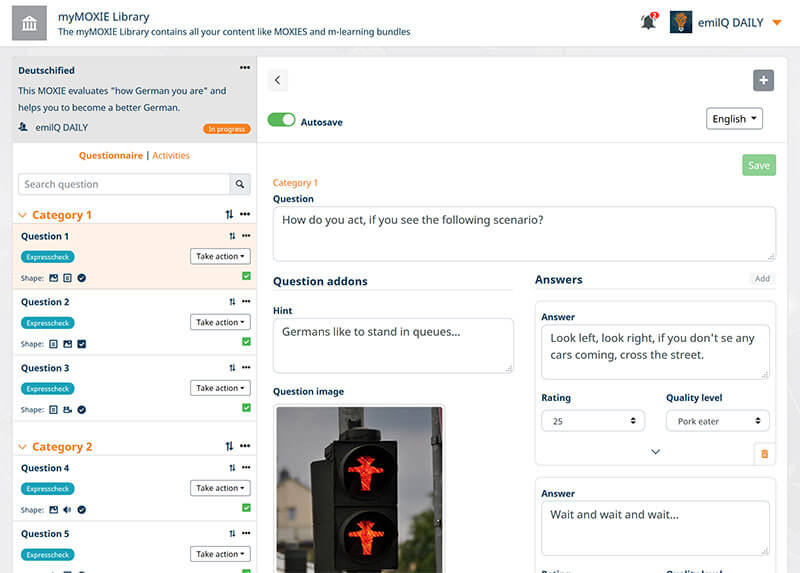Click the plus add button
Viewport: 800px width, 573px height.
763,80
